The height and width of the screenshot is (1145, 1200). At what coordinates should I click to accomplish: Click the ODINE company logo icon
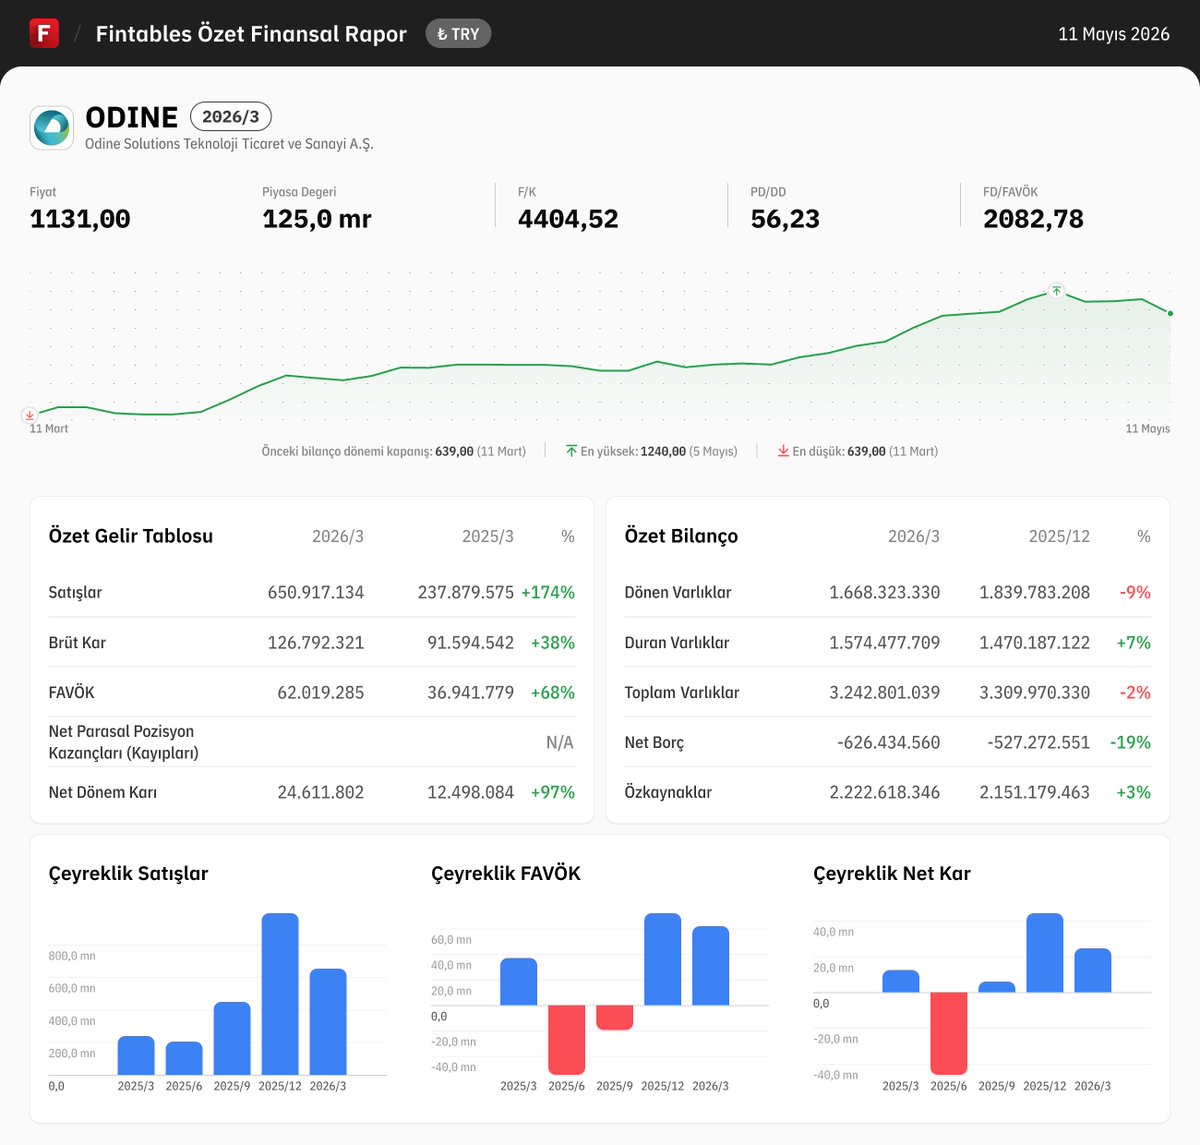point(51,128)
